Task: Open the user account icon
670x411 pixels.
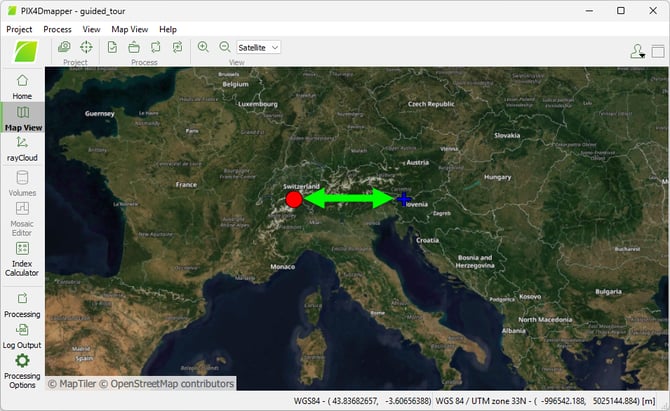Action: click(637, 52)
